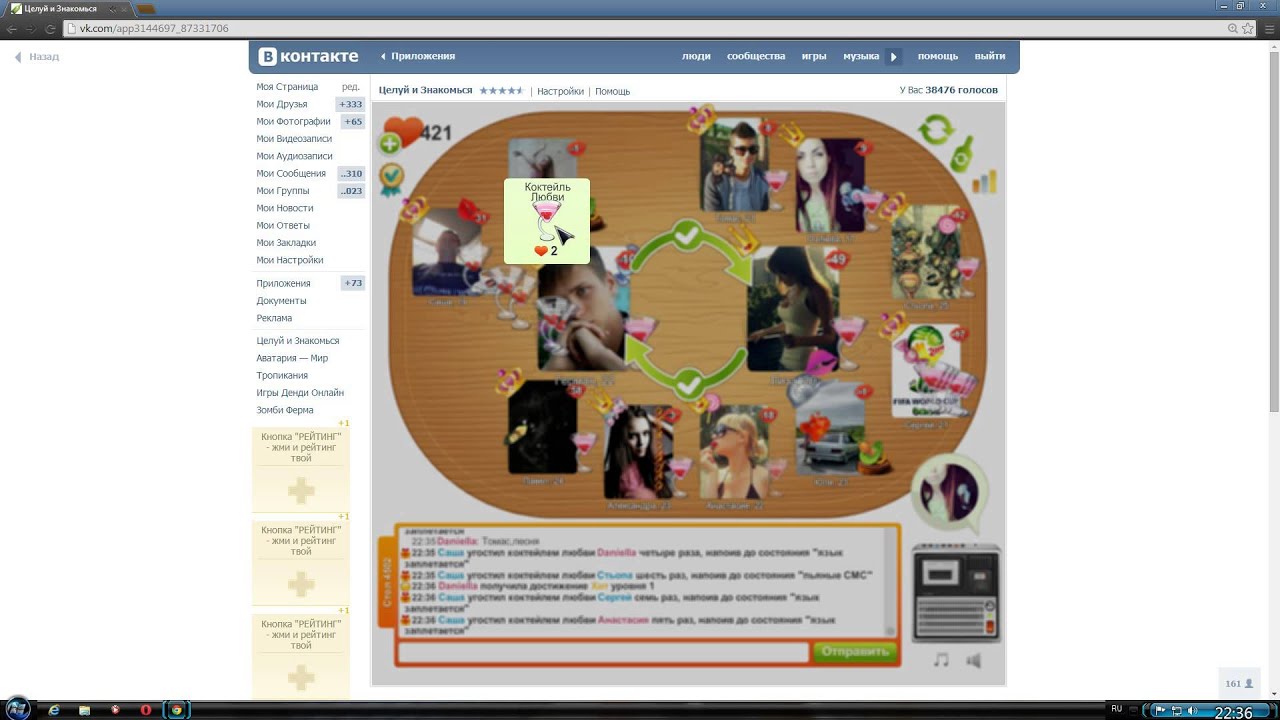The height and width of the screenshot is (720, 1280).
Task: Open сообщества in the top menu
Action: [756, 56]
